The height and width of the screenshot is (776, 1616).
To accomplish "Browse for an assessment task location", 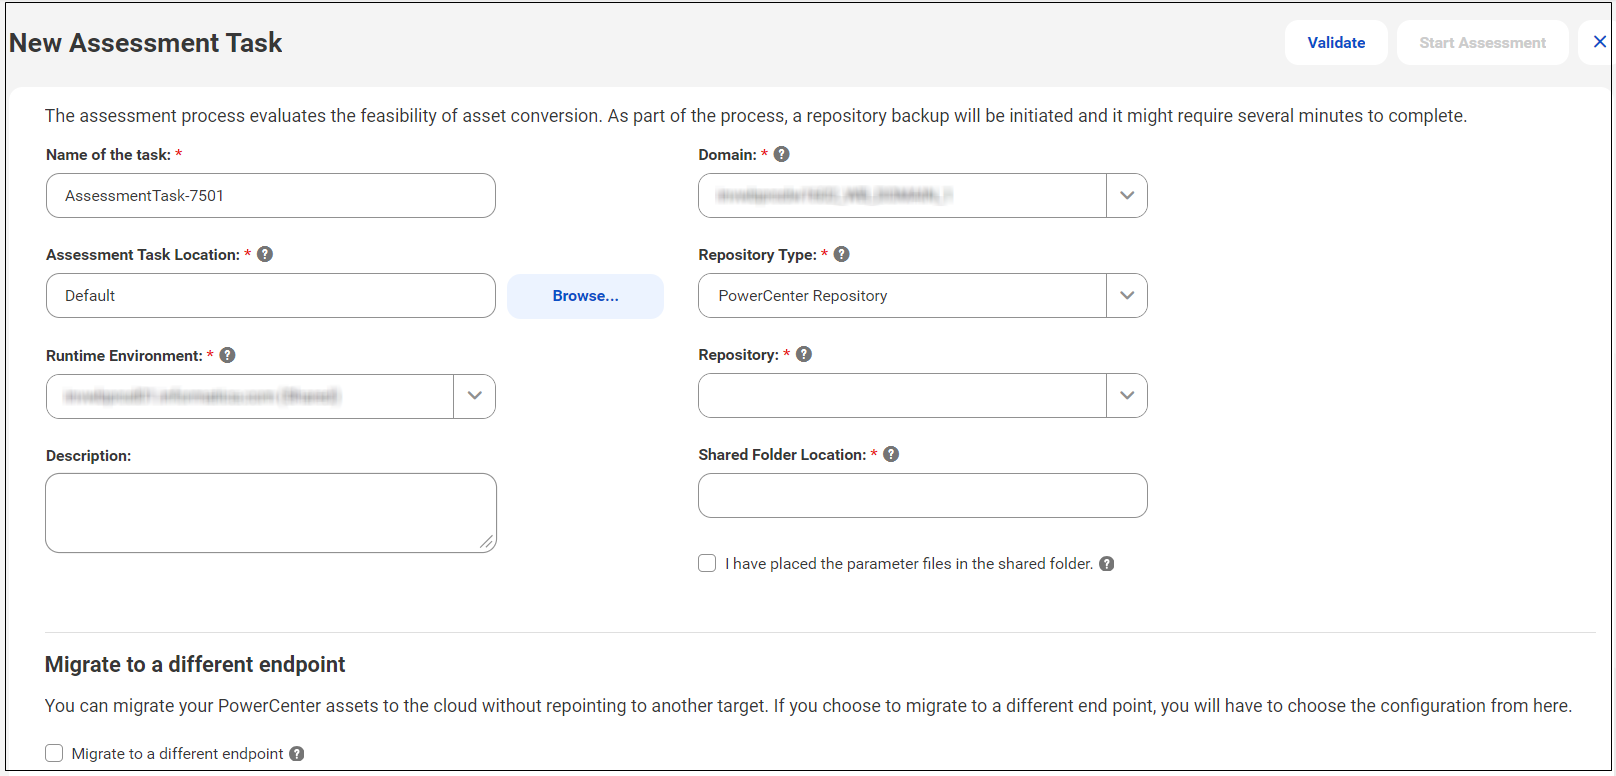I will [585, 296].
